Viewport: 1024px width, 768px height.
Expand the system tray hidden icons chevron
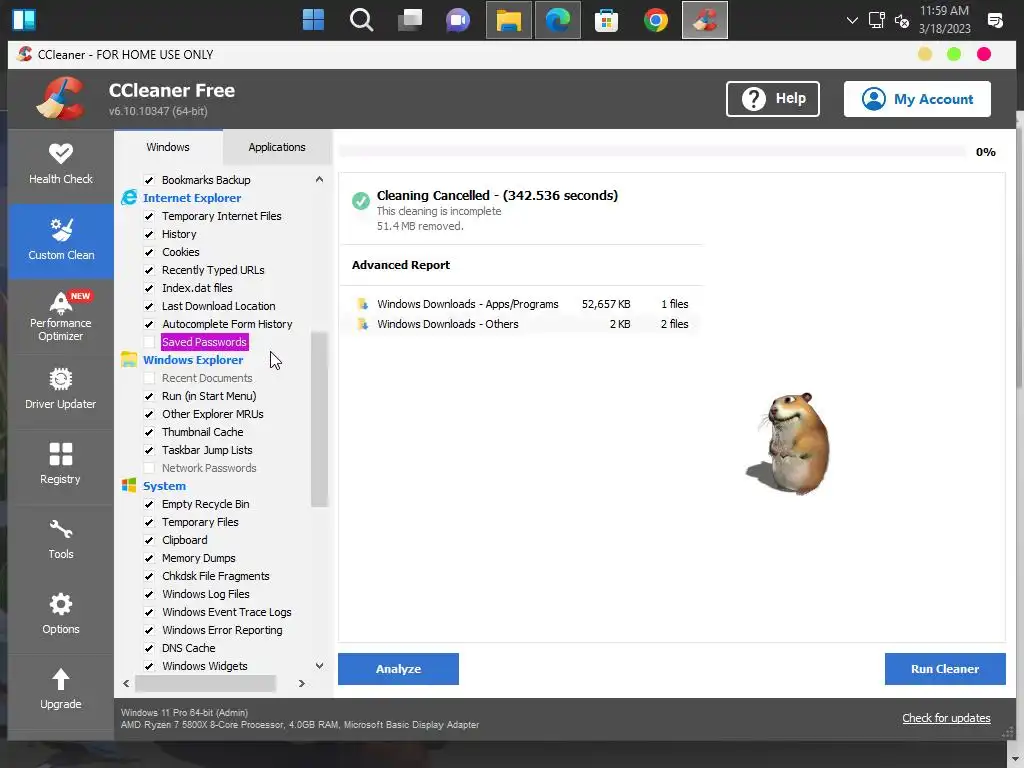pos(852,20)
